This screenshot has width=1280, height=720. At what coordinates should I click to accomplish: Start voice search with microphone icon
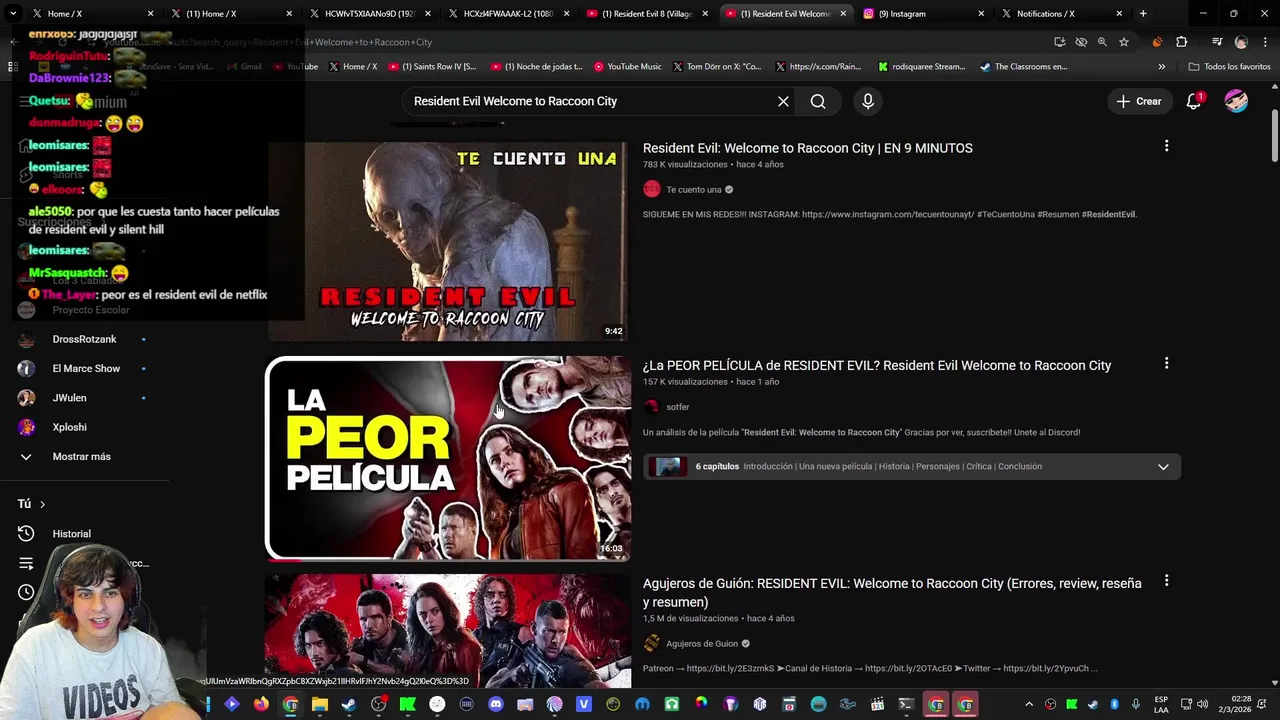tap(868, 101)
